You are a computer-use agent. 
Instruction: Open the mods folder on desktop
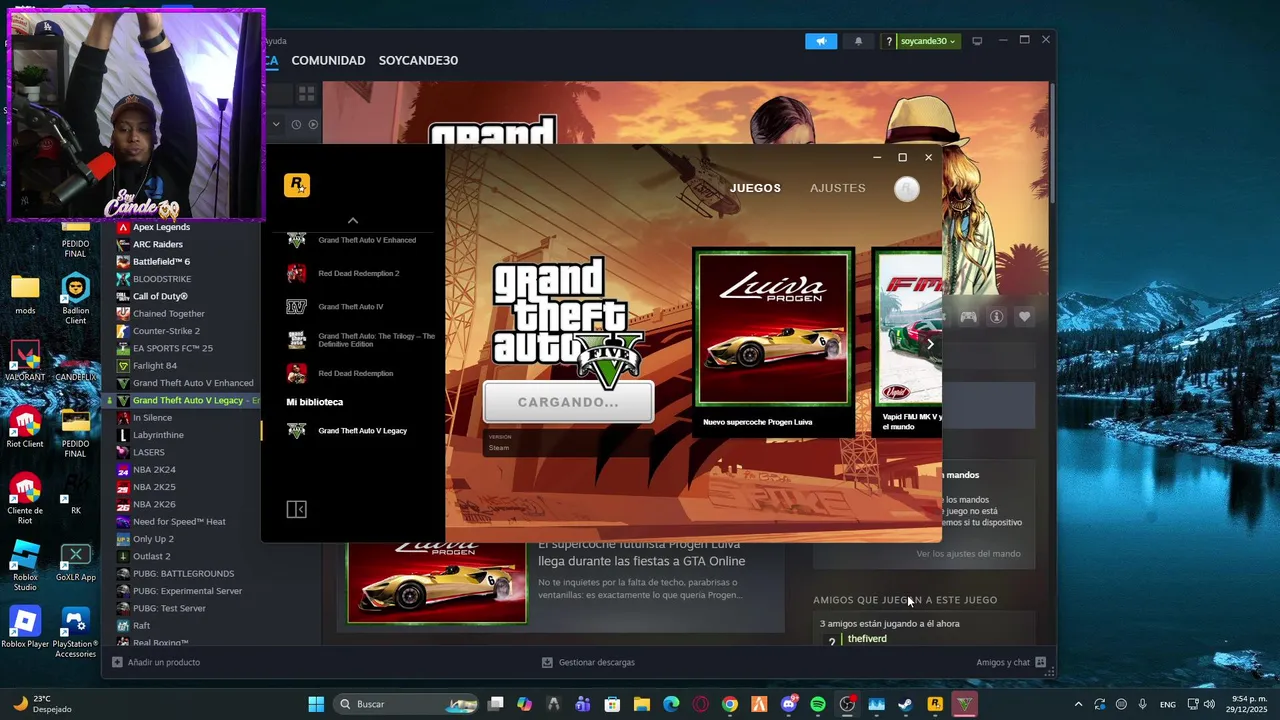coord(25,295)
